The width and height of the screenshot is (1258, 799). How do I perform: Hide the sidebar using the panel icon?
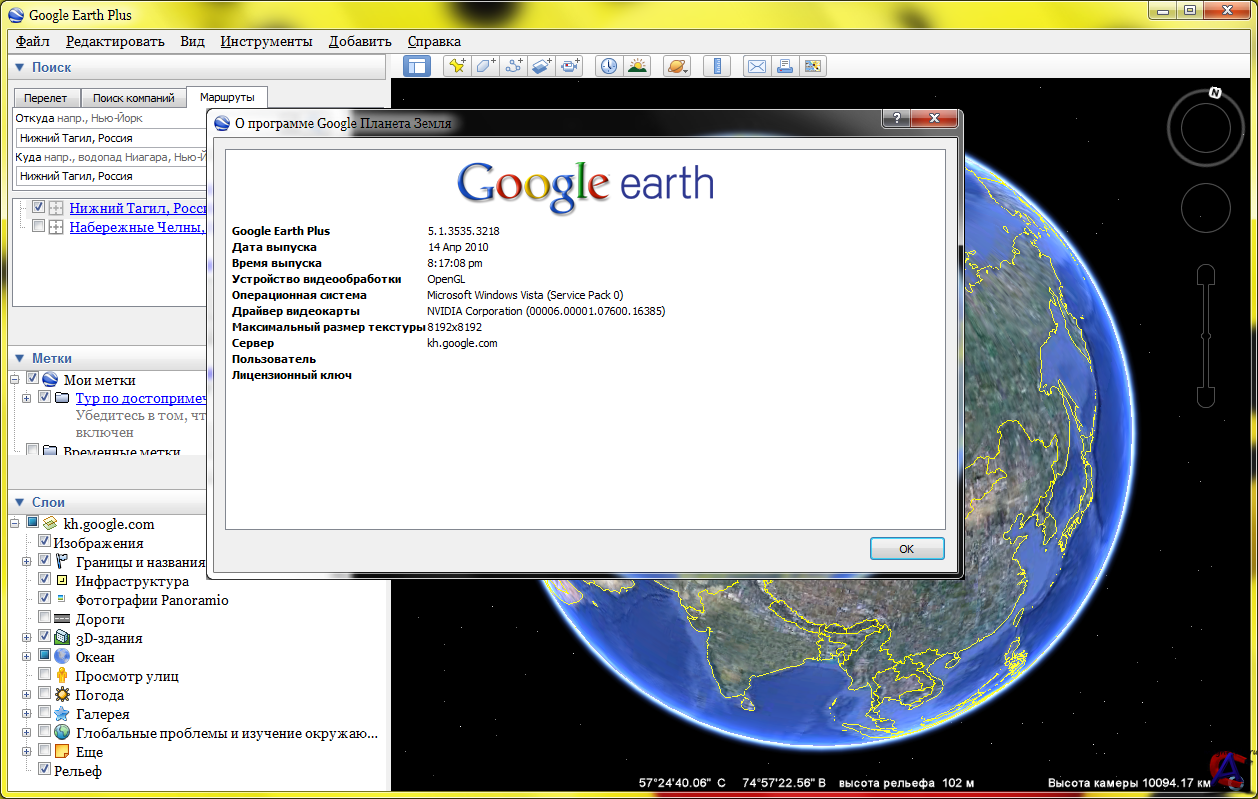pyautogui.click(x=418, y=66)
